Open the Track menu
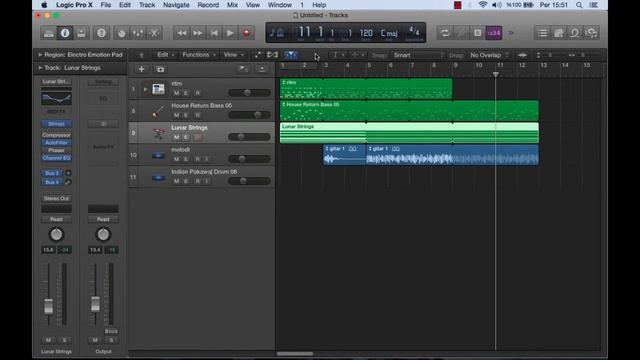Image resolution: width=640 pixels, height=360 pixels. click(x=147, y=5)
